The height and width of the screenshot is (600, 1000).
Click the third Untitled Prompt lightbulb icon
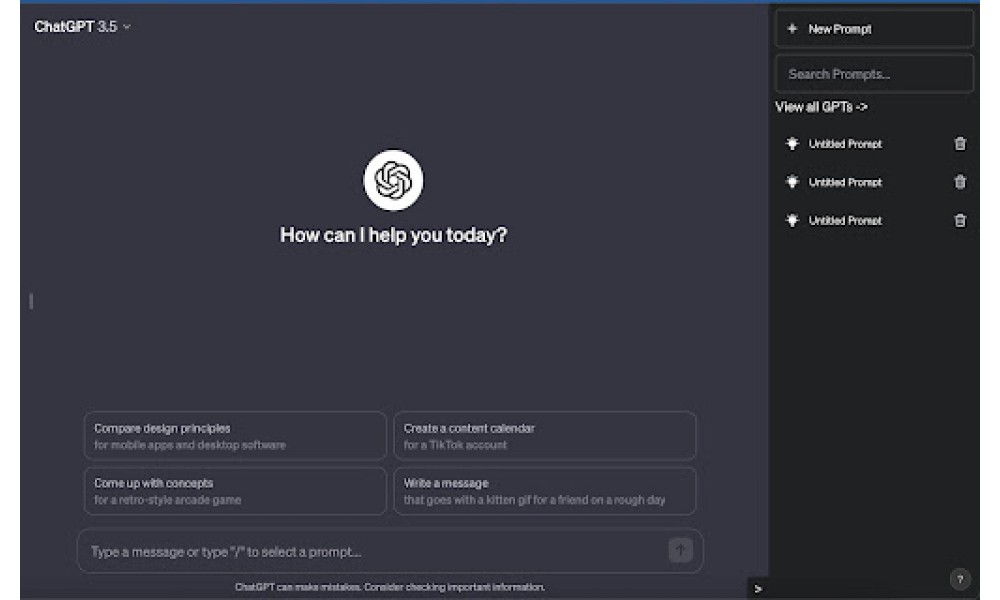(x=792, y=221)
